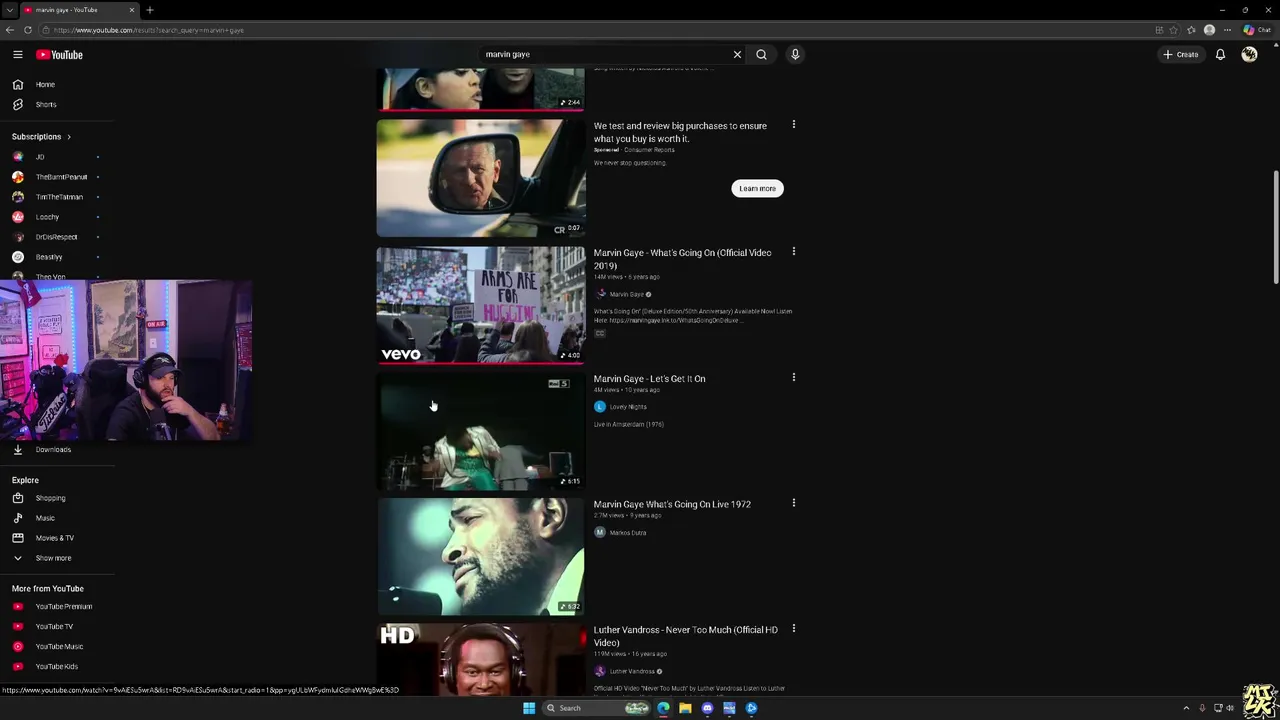Open options for What's Going On Live 1972

click(794, 503)
